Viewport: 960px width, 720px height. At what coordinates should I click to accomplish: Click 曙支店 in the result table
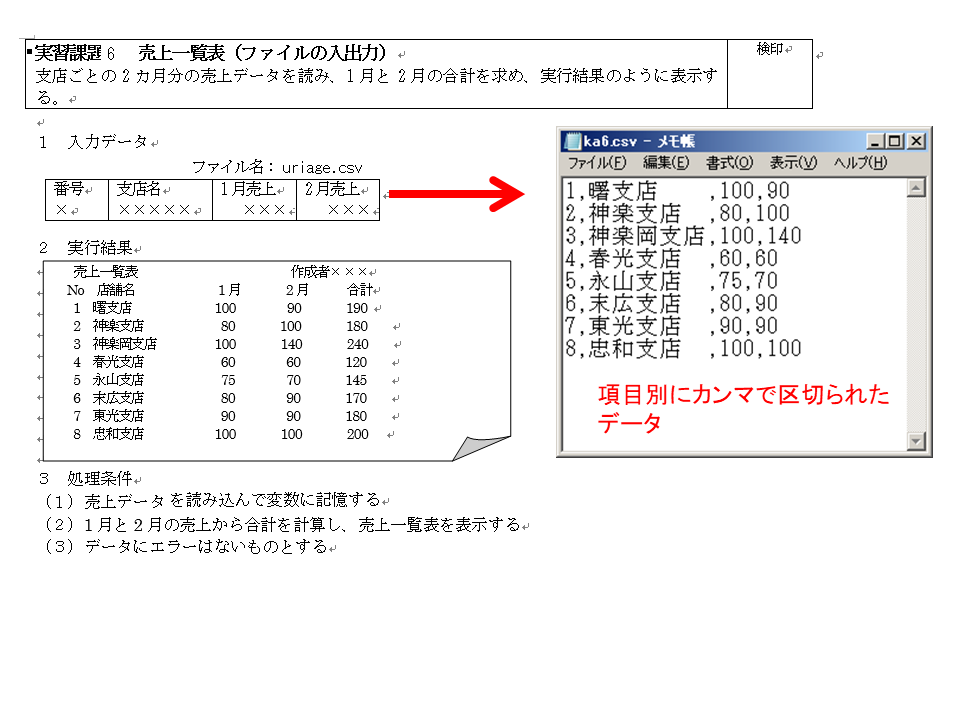pyautogui.click(x=111, y=308)
